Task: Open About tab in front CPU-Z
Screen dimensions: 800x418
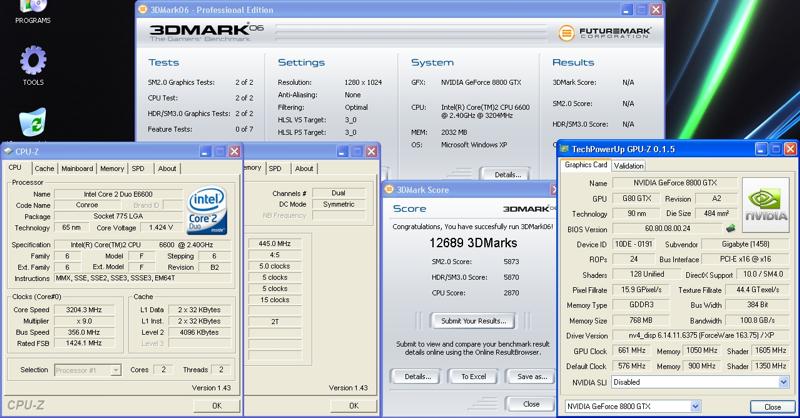Action: coord(167,168)
